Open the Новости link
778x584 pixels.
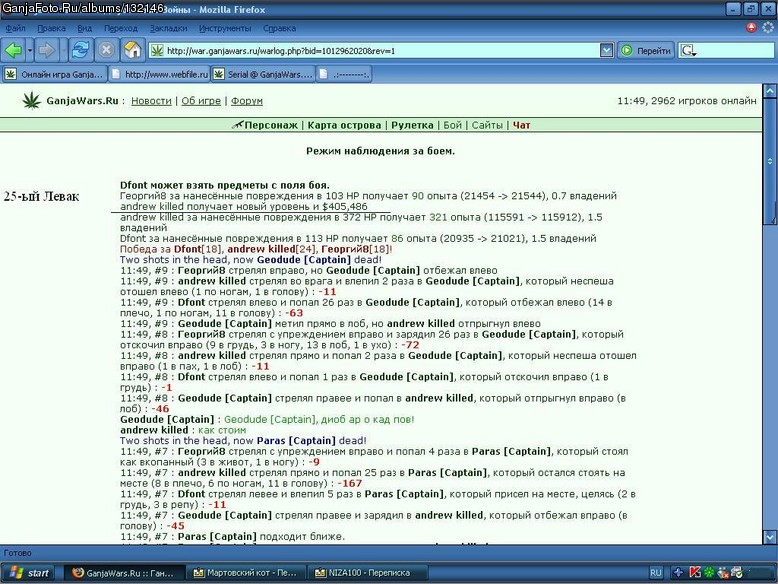[x=151, y=101]
